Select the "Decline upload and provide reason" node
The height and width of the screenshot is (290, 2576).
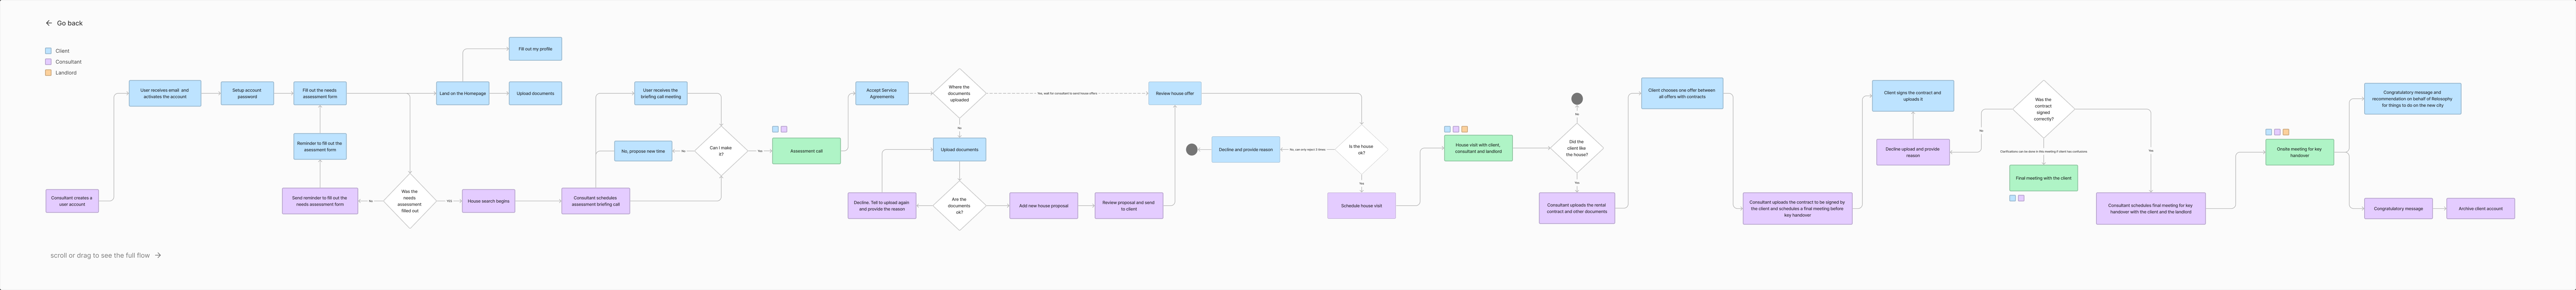coord(1913,152)
